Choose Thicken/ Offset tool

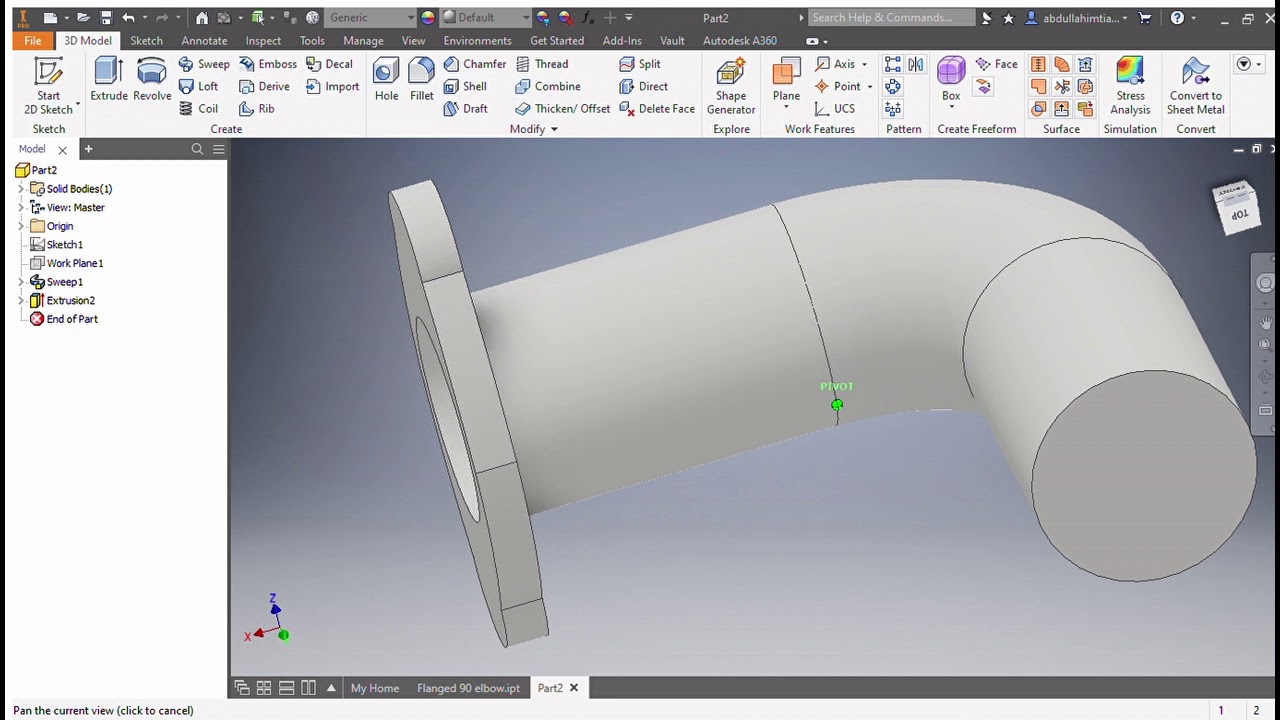(x=562, y=108)
